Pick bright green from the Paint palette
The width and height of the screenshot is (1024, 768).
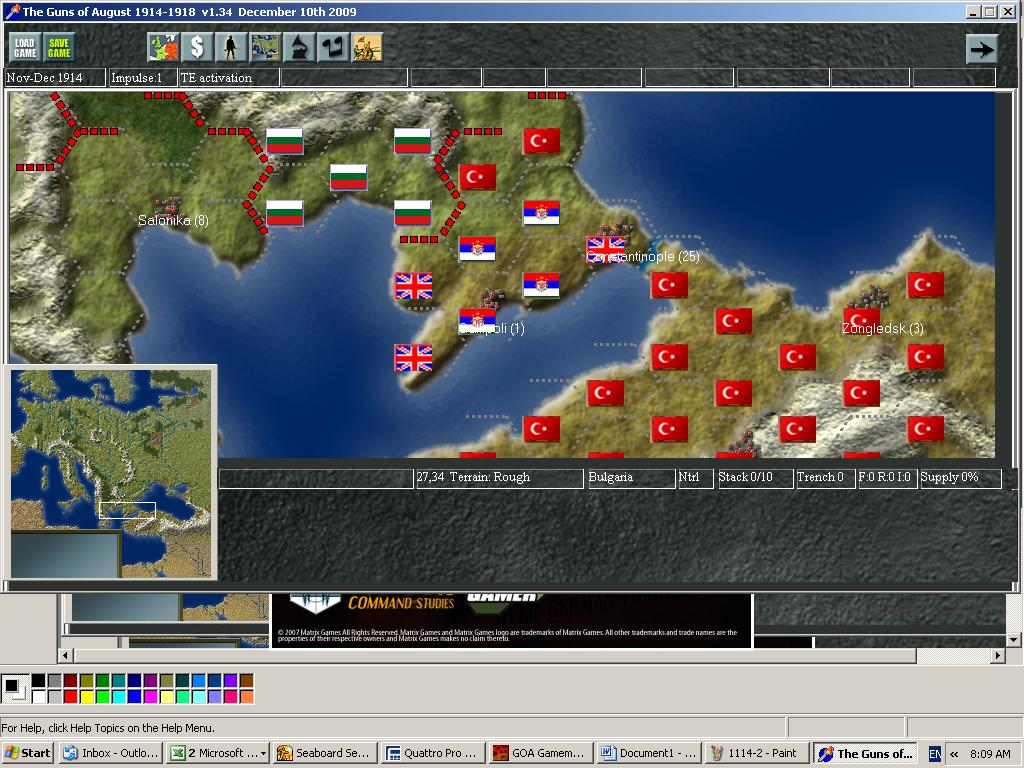pos(103,697)
